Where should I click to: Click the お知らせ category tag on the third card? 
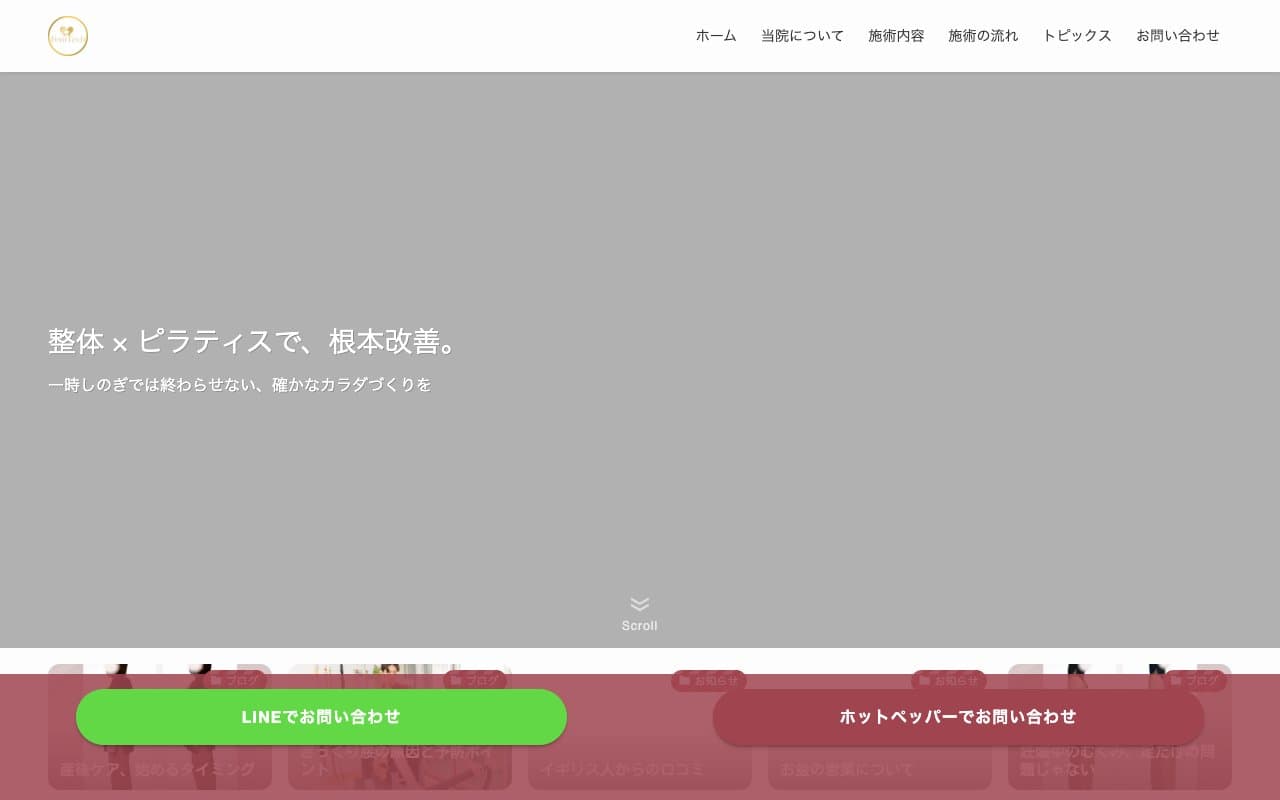point(709,680)
